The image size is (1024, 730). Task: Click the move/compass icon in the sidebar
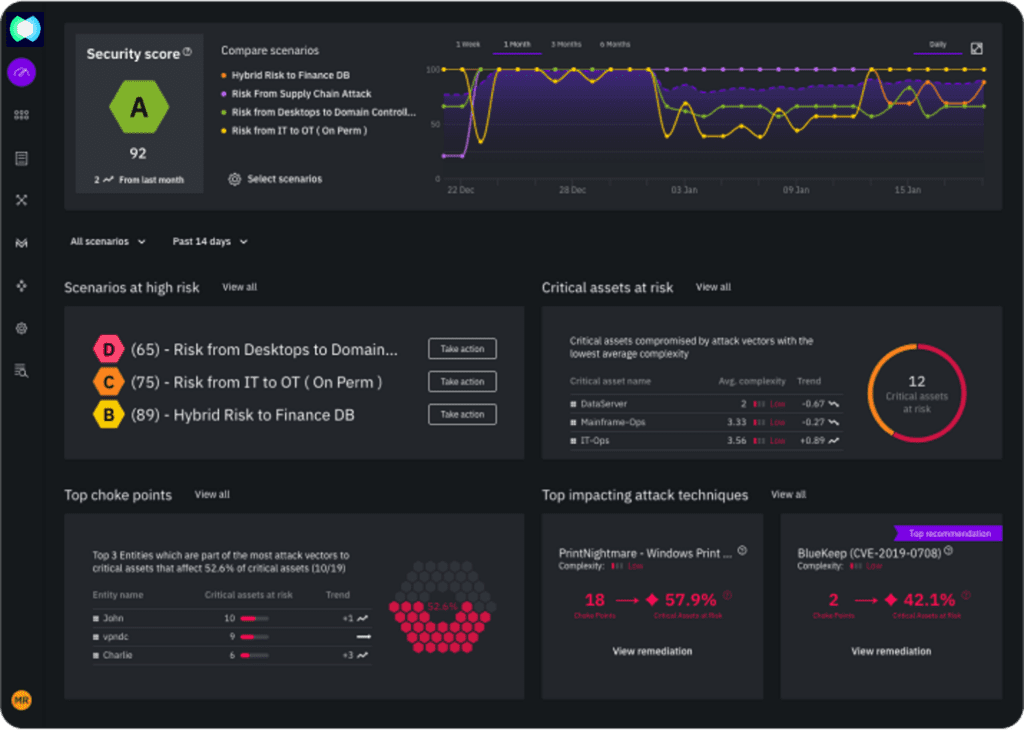point(21,285)
